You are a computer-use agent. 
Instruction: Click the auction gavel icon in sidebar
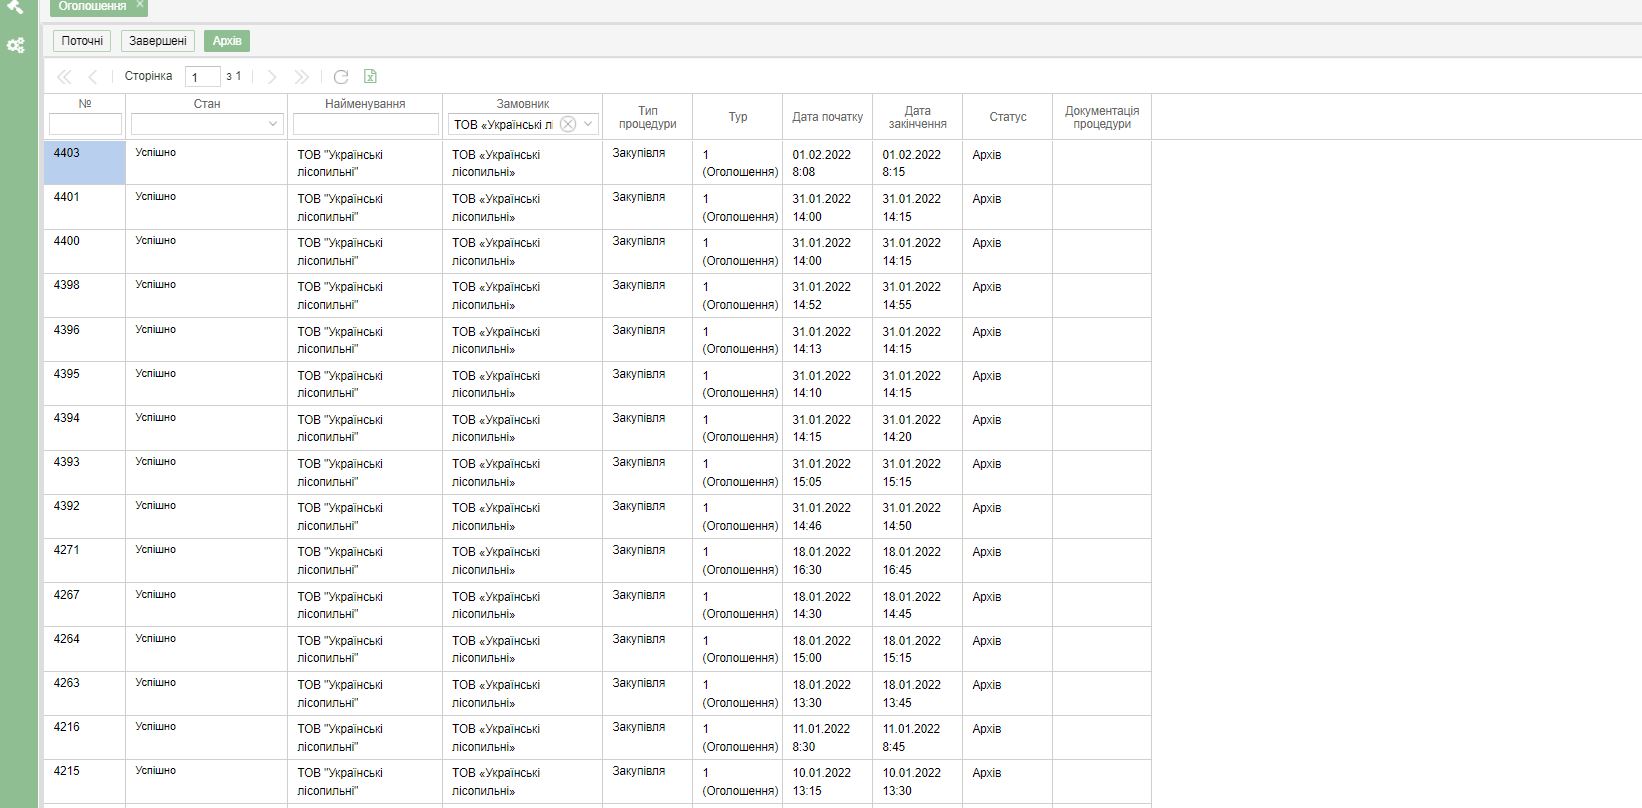coord(15,7)
